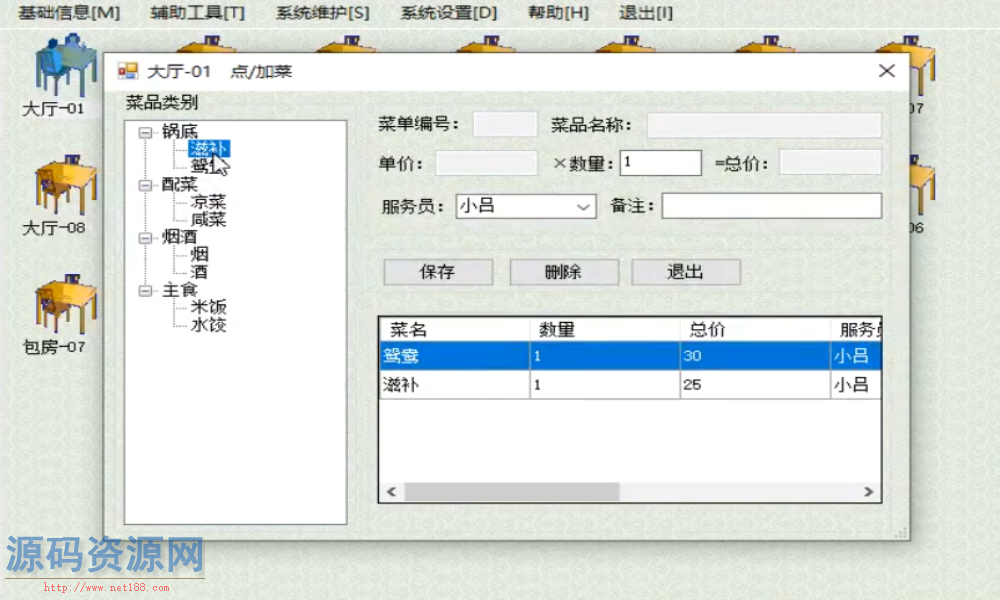Open the 帮助[H] menu

point(558,13)
